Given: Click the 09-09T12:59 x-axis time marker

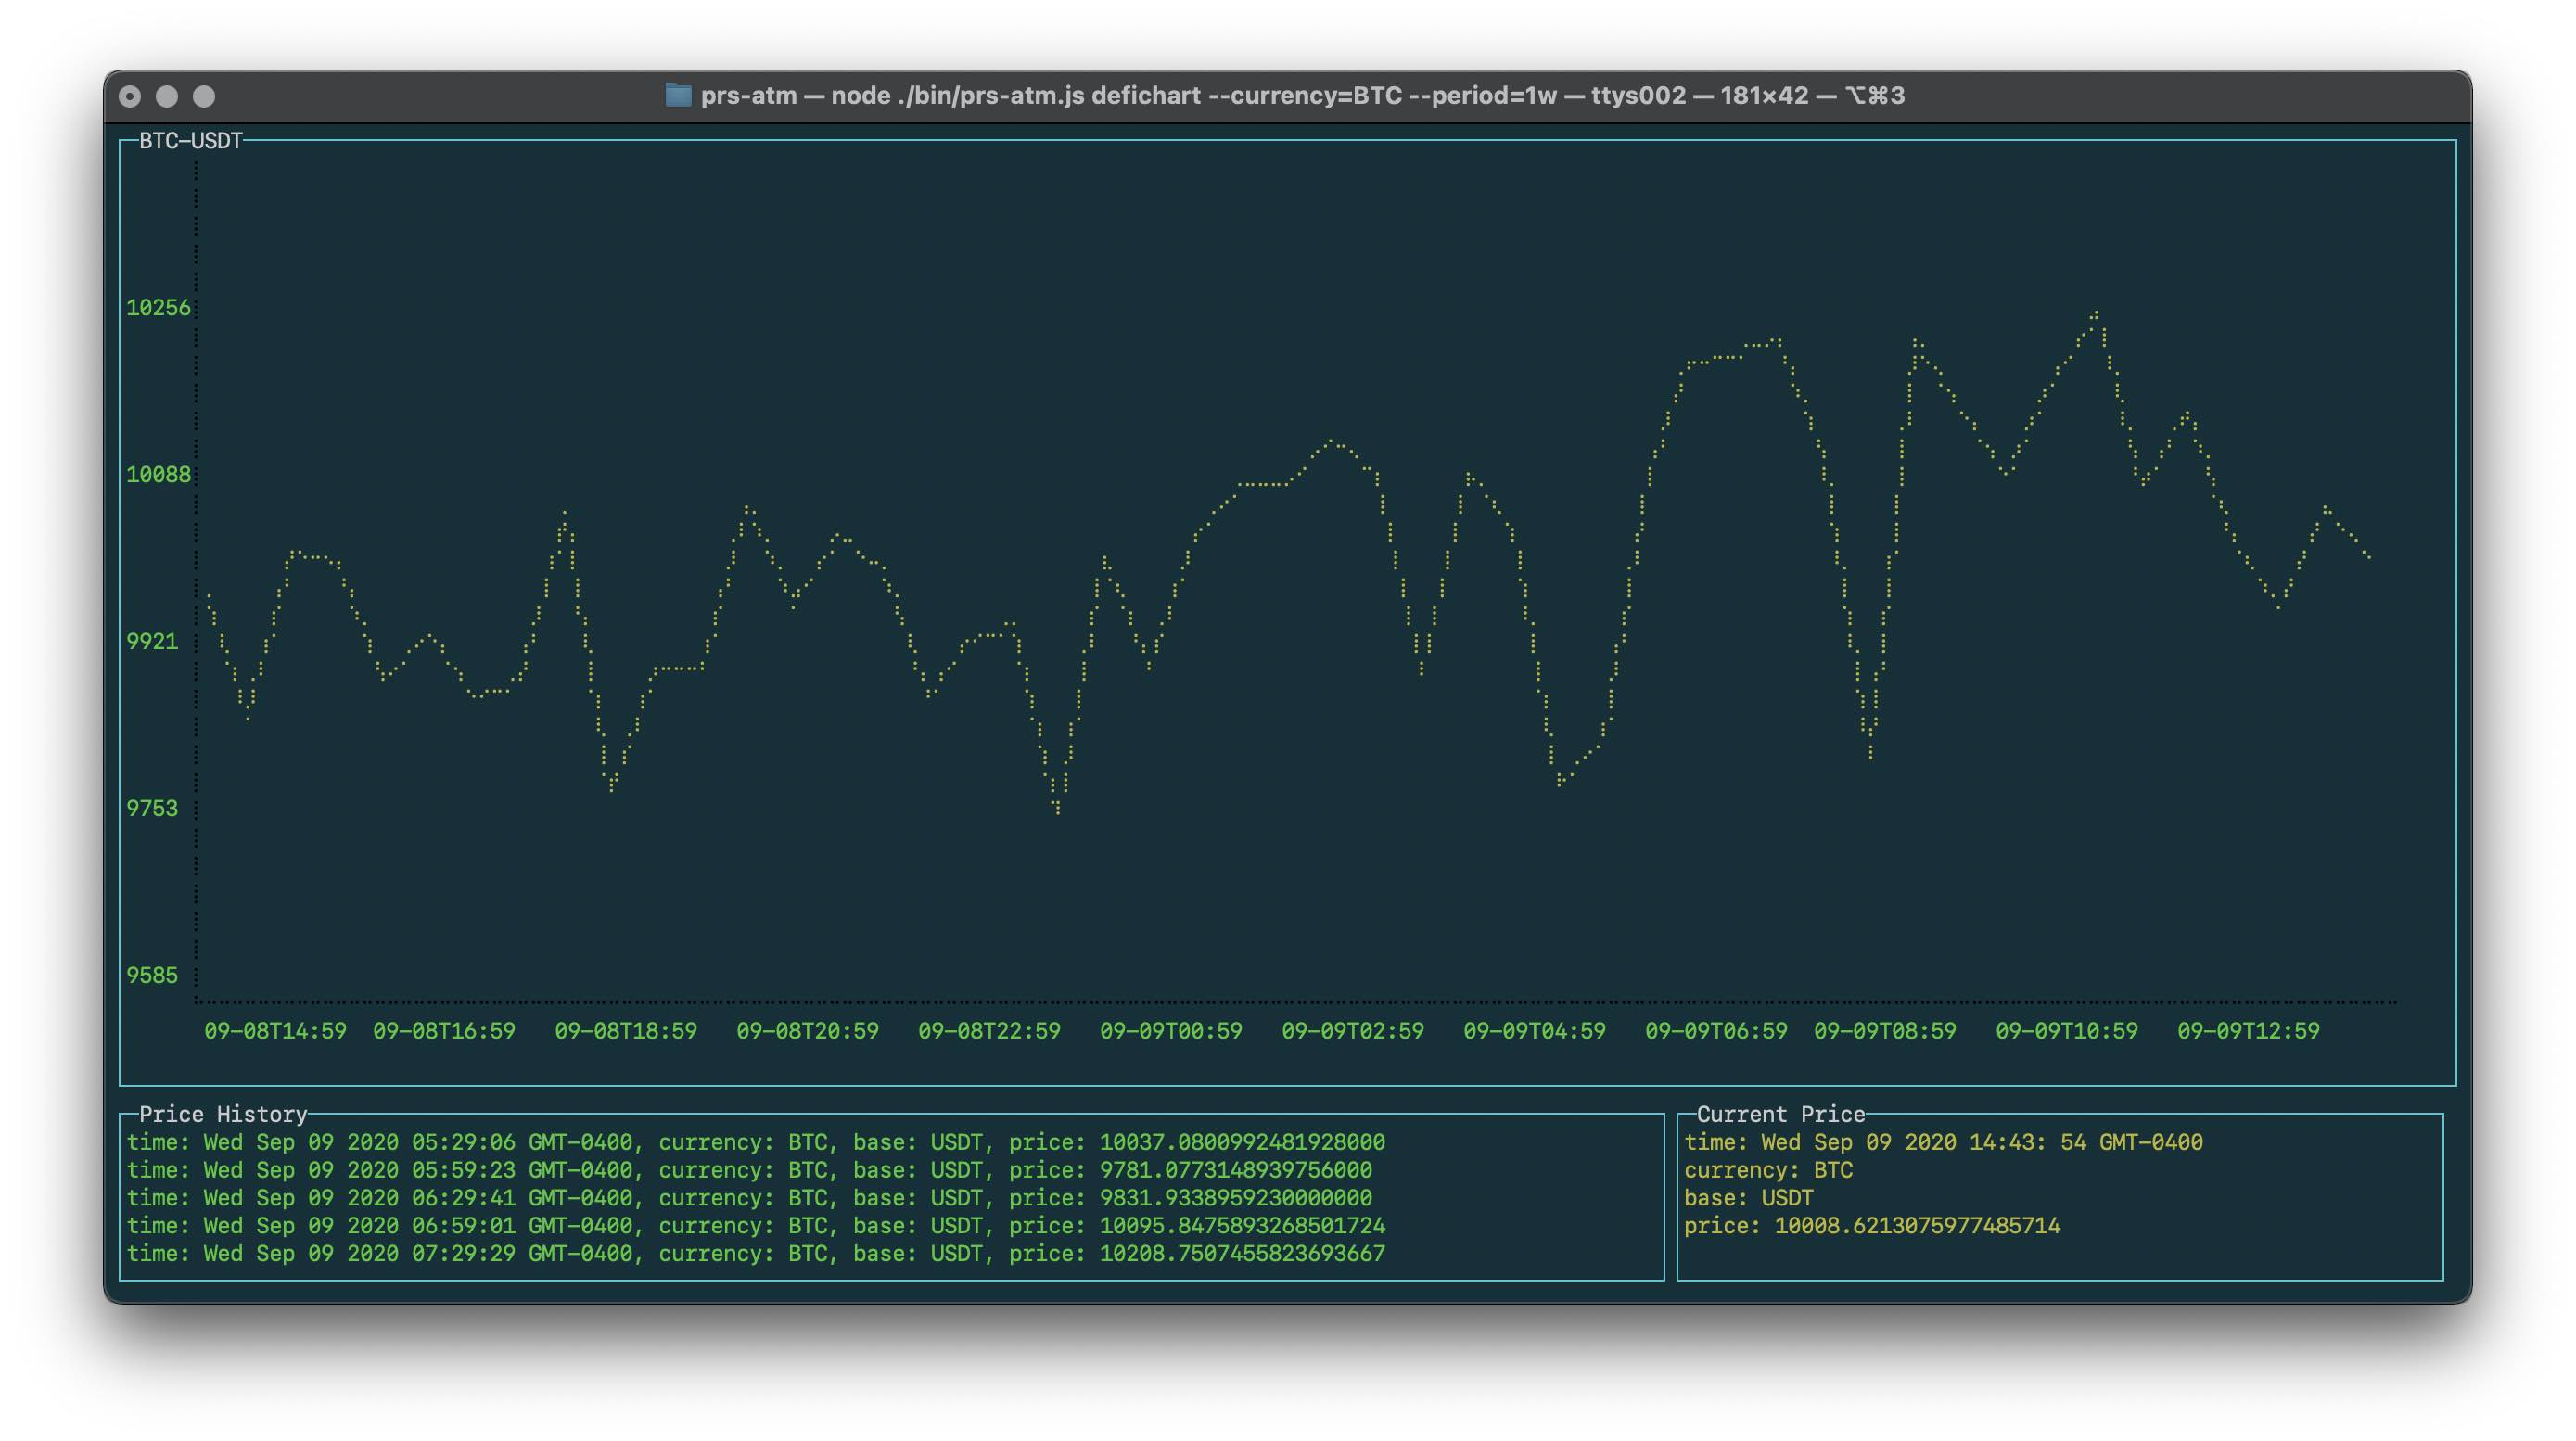Looking at the screenshot, I should coord(2248,1031).
